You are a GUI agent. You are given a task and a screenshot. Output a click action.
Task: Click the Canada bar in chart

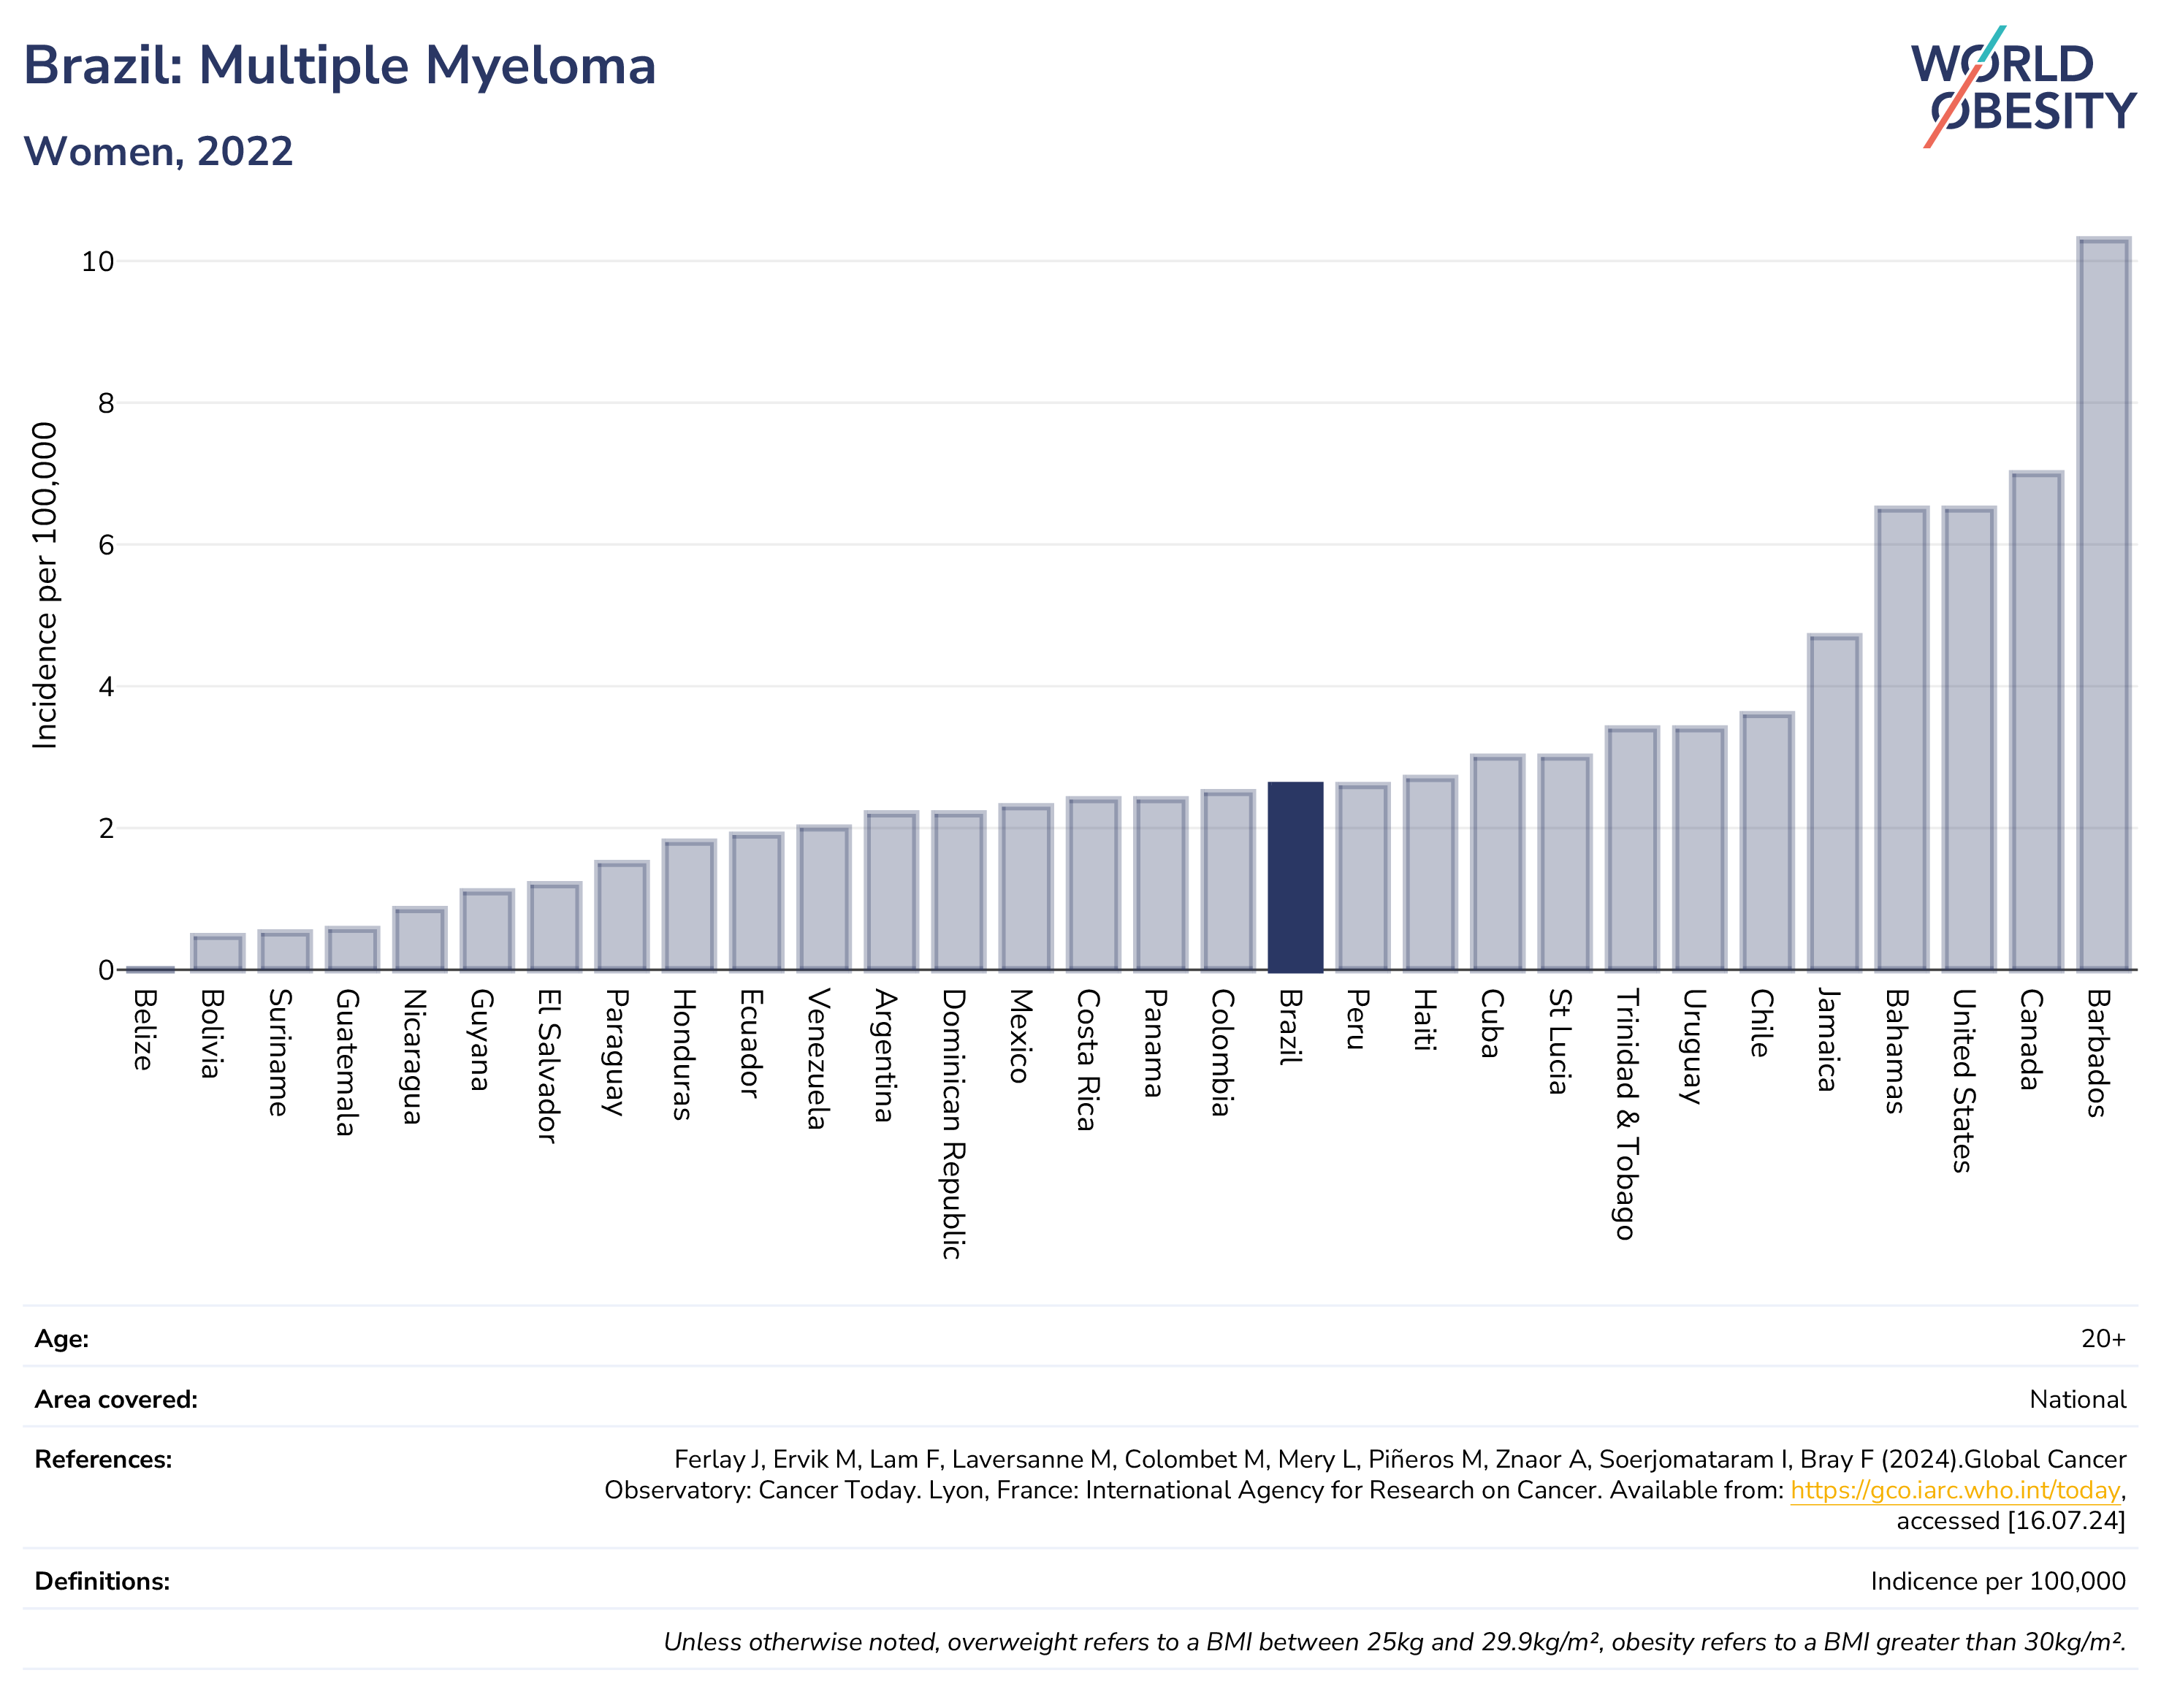point(2036,720)
